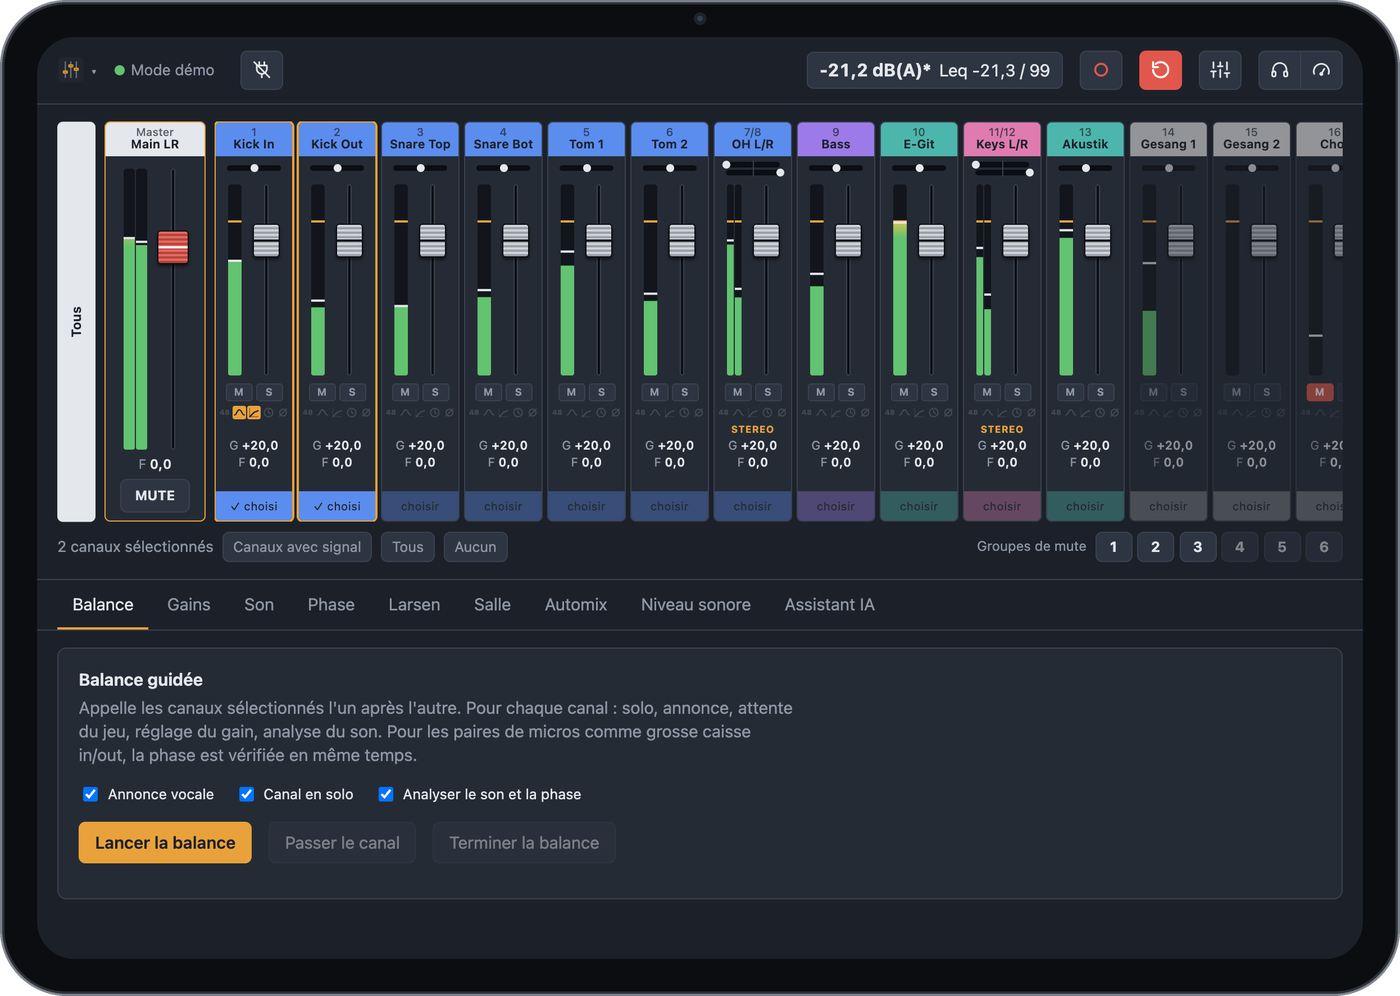1400x996 pixels.
Task: Select the Keys L/R channel header
Action: tap(1002, 139)
